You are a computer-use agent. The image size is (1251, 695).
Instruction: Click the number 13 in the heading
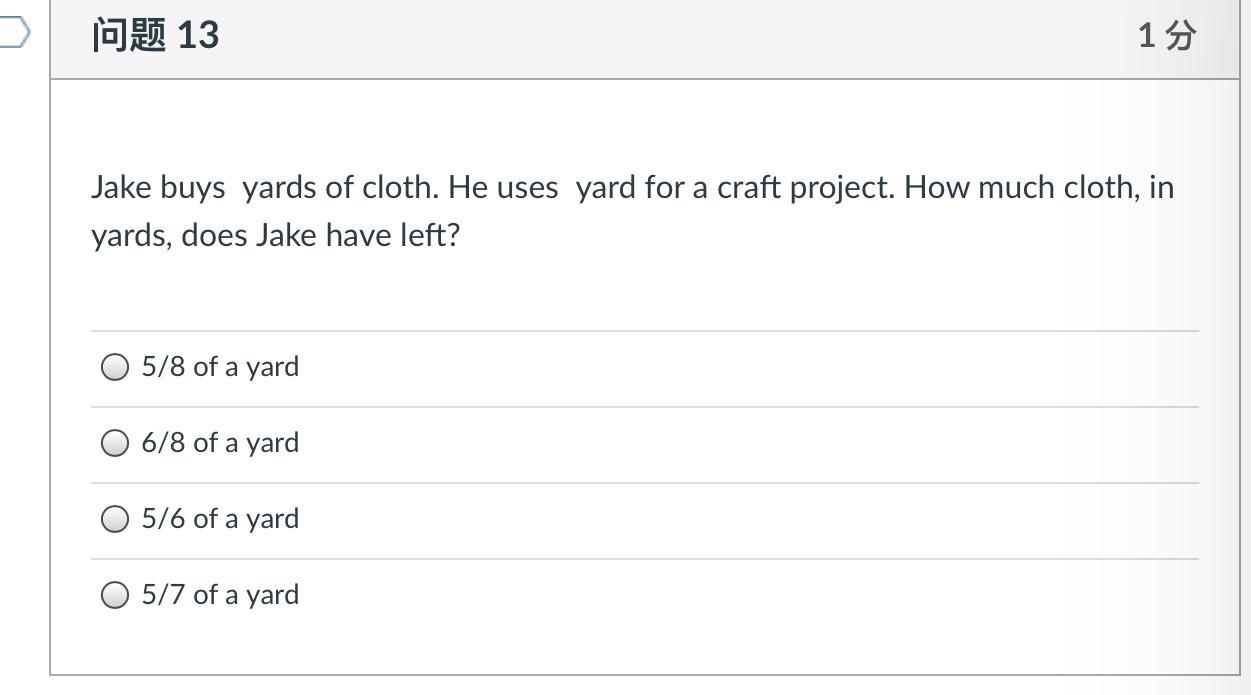[198, 35]
